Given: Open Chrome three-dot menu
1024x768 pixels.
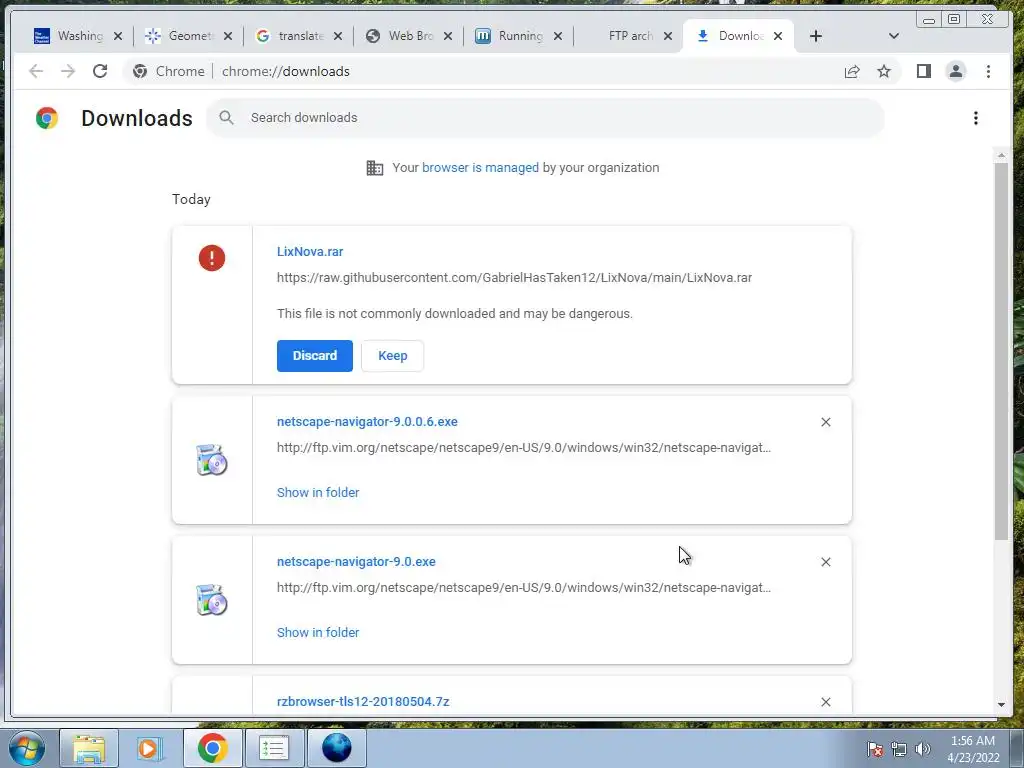Looking at the screenshot, I should (x=988, y=71).
